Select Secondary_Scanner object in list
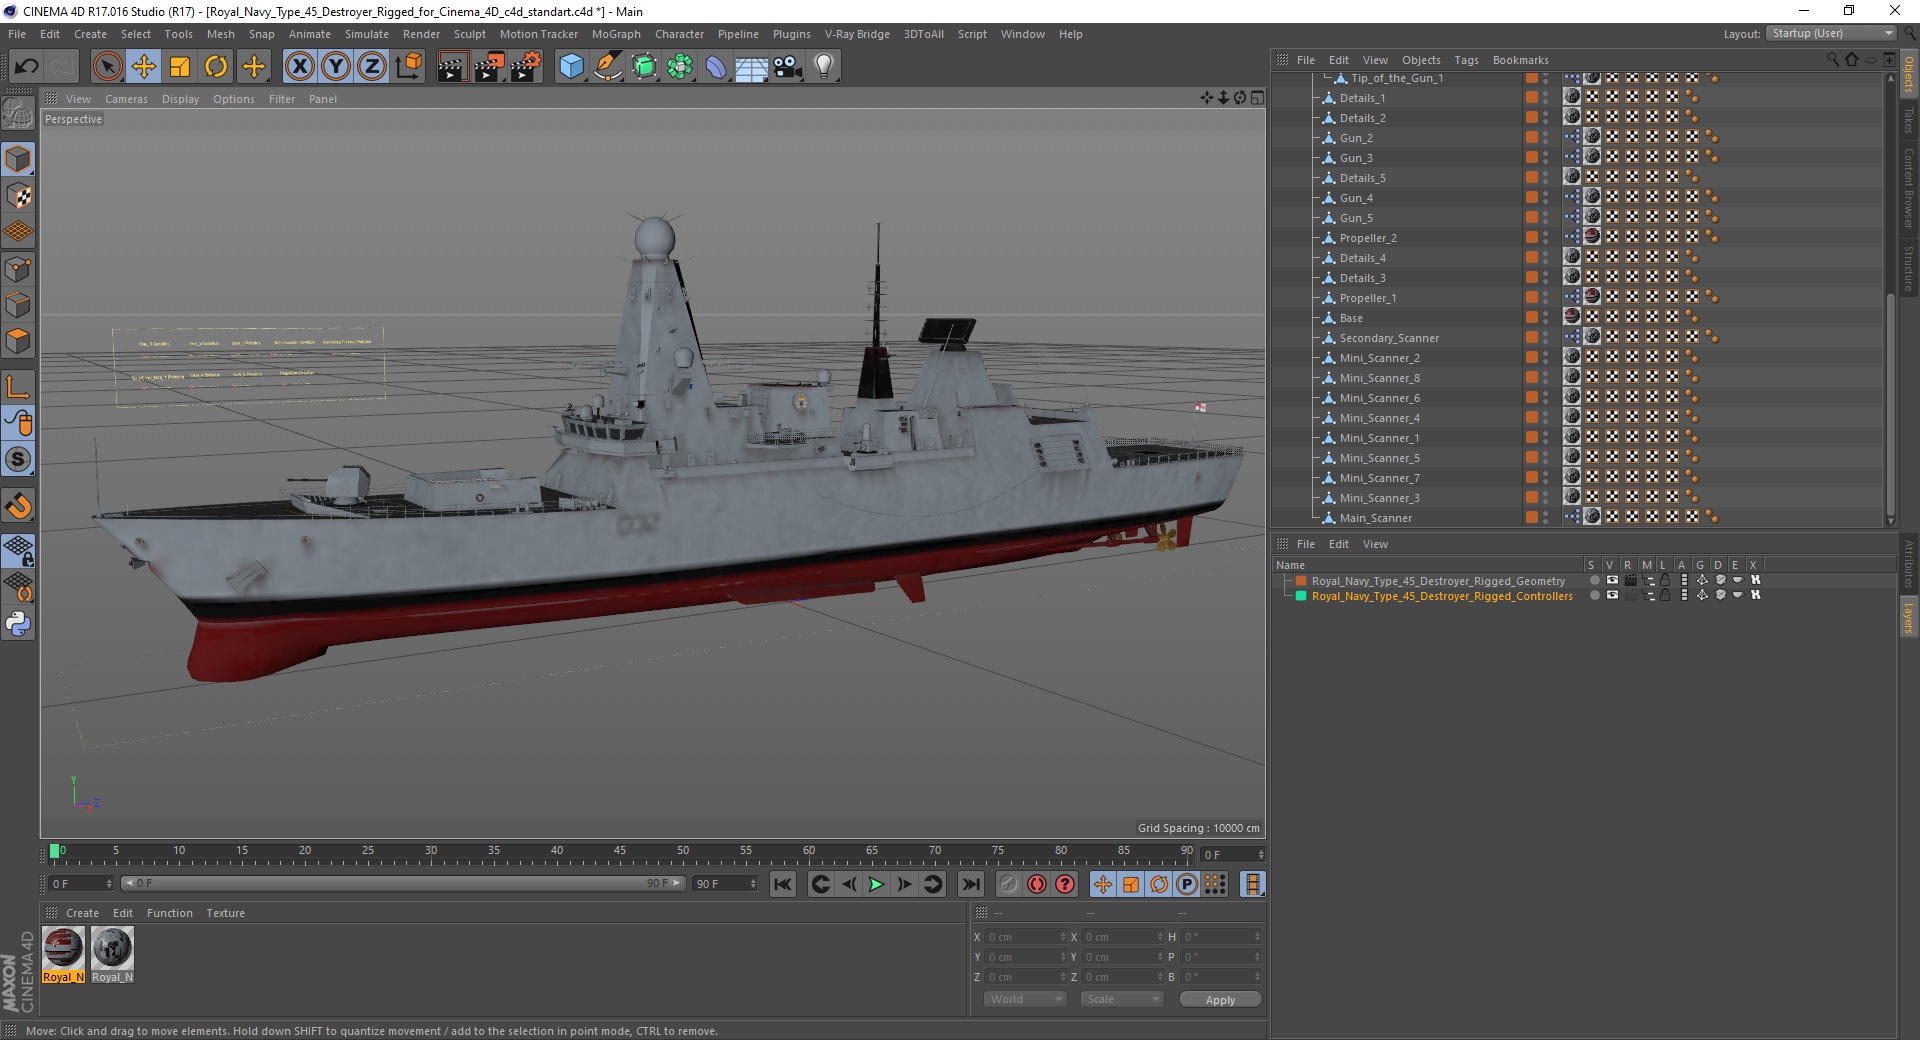 (1389, 338)
